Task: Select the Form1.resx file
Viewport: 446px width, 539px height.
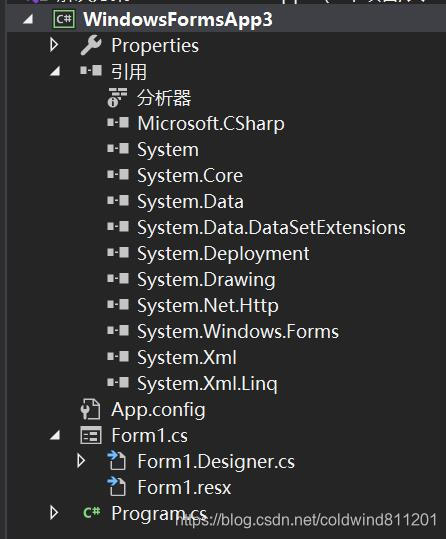Action: pyautogui.click(x=184, y=487)
